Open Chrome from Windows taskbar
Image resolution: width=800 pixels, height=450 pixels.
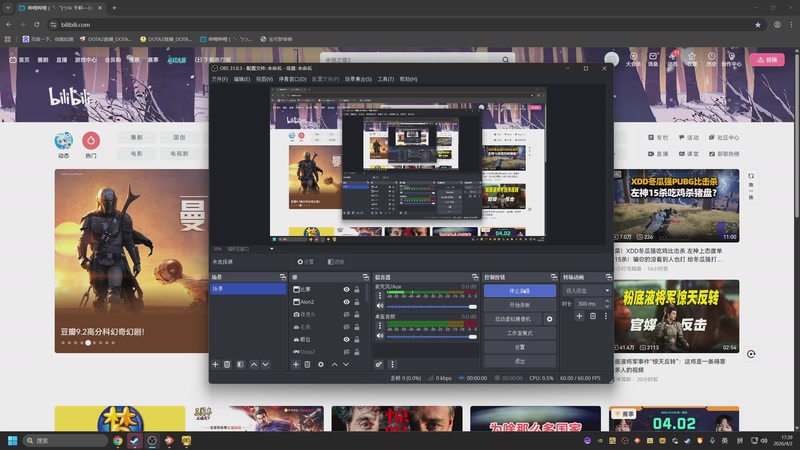click(117, 440)
